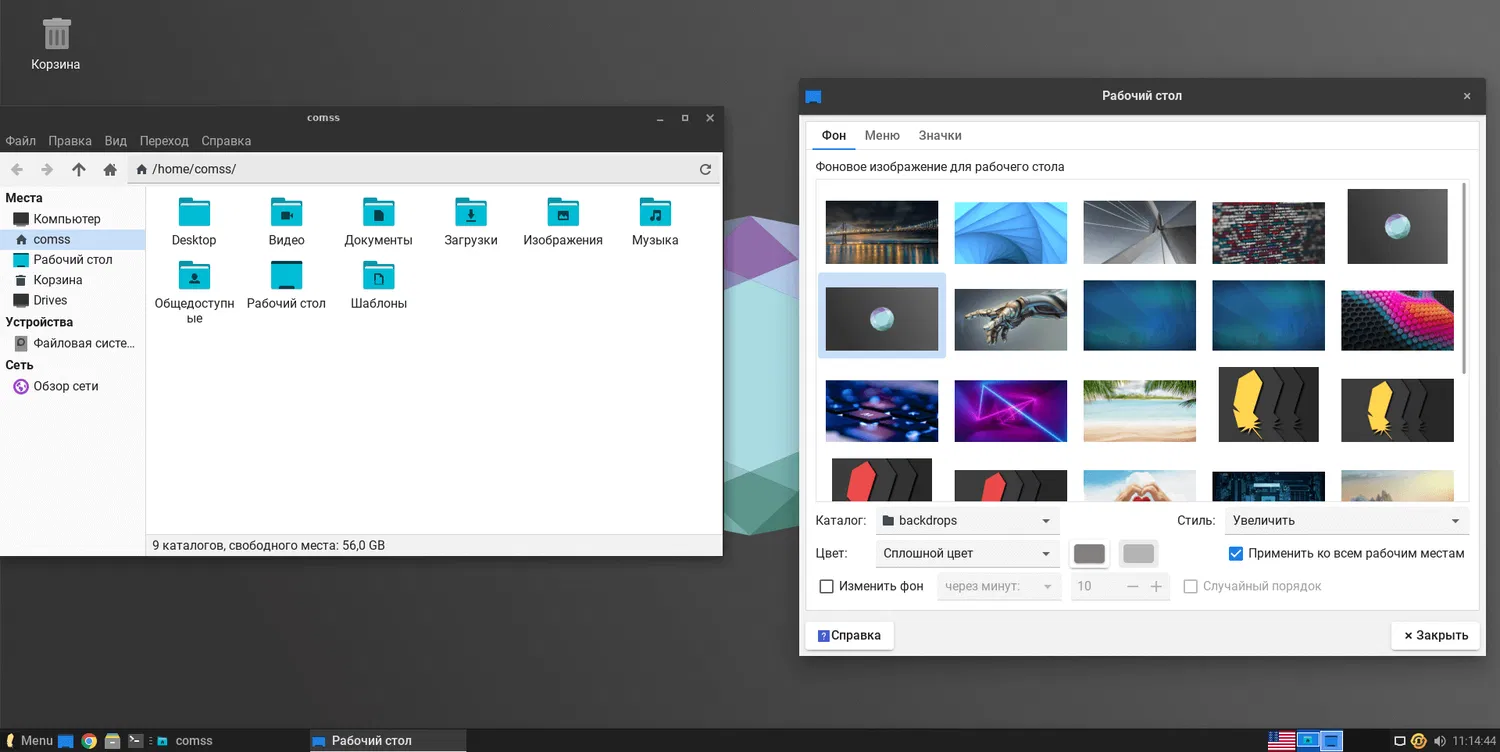Click the white monitor-shaped tray icon

click(1400, 741)
